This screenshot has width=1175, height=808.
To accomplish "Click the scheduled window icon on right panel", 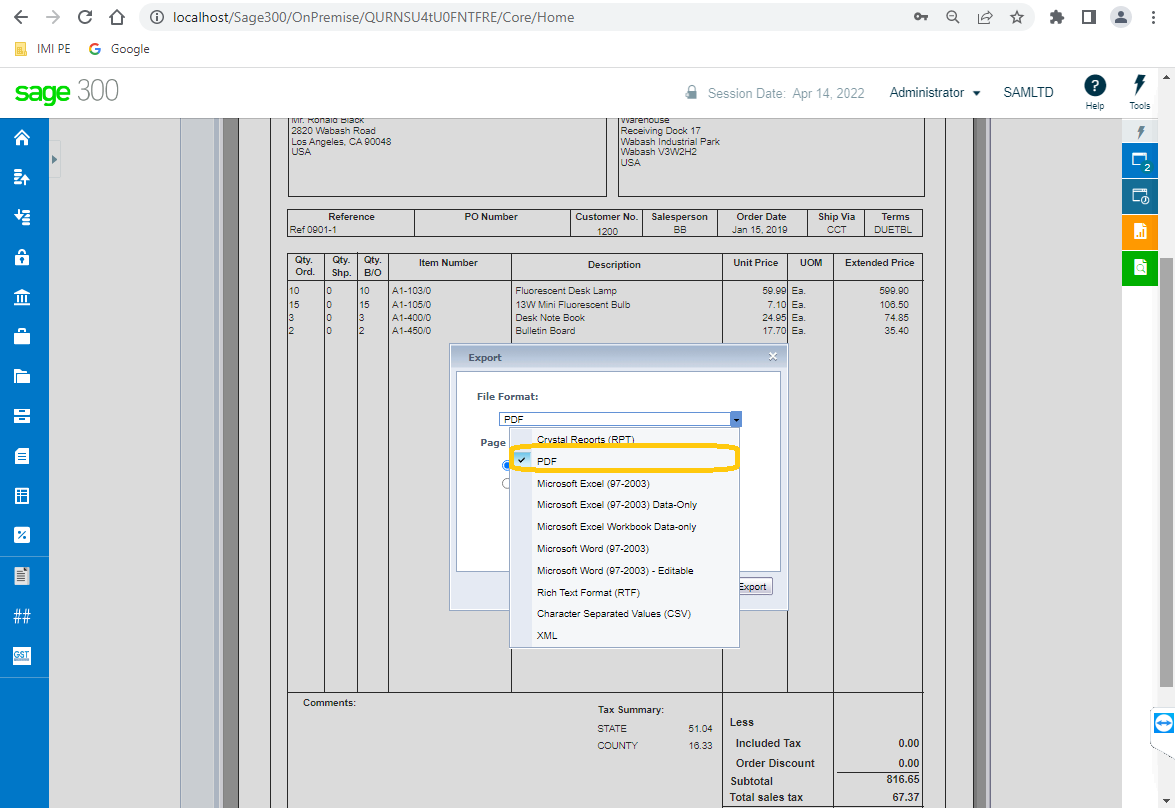I will (1139, 196).
